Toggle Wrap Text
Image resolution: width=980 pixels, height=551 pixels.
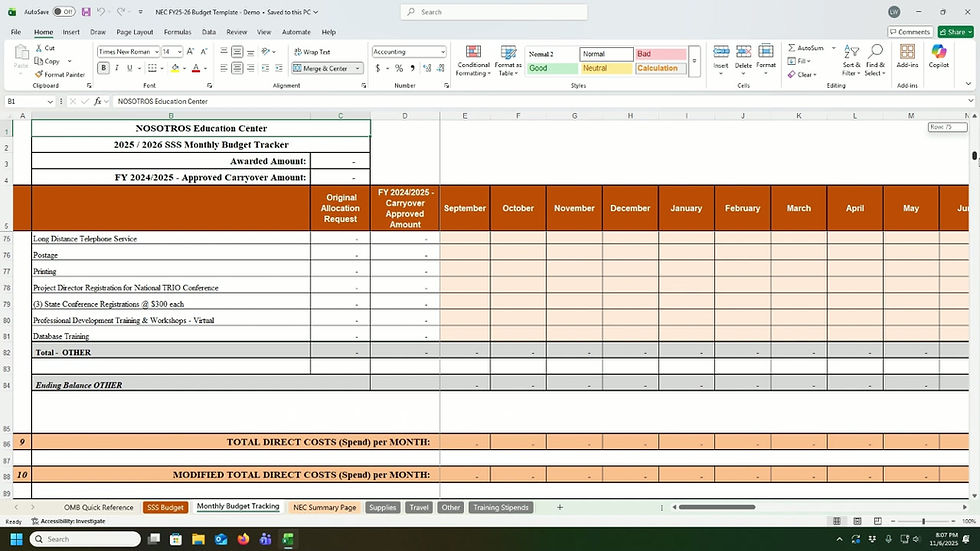pyautogui.click(x=312, y=52)
